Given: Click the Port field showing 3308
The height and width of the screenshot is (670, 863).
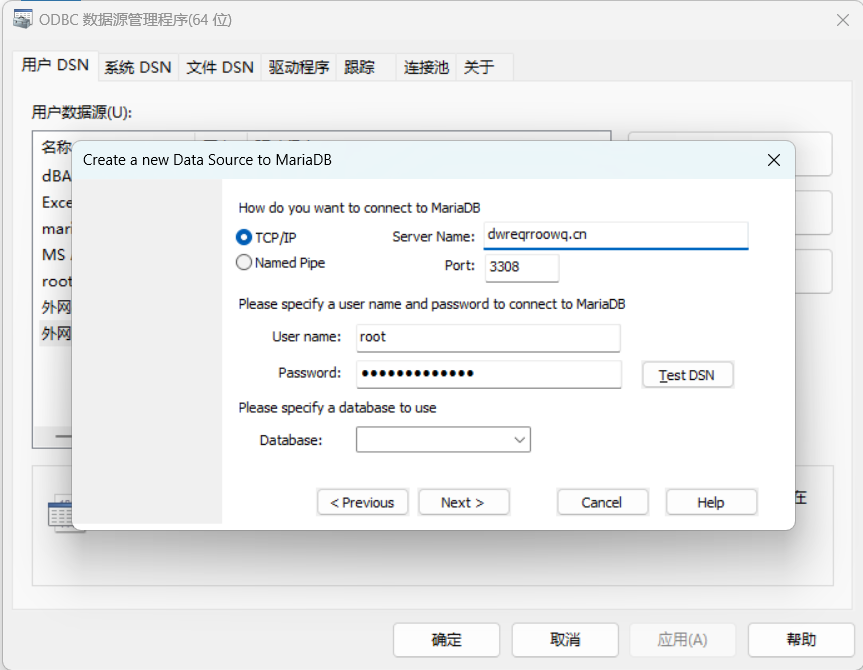Looking at the screenshot, I should (x=522, y=267).
